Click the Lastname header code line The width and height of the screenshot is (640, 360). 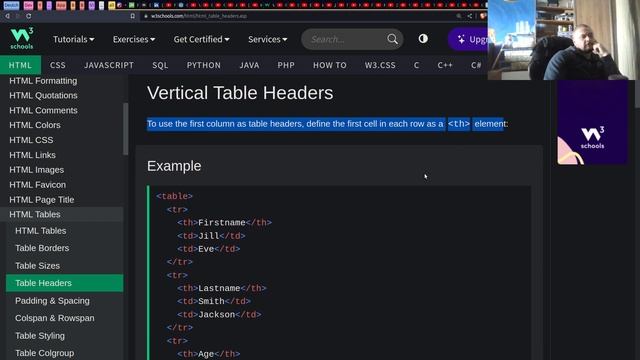click(x=222, y=289)
